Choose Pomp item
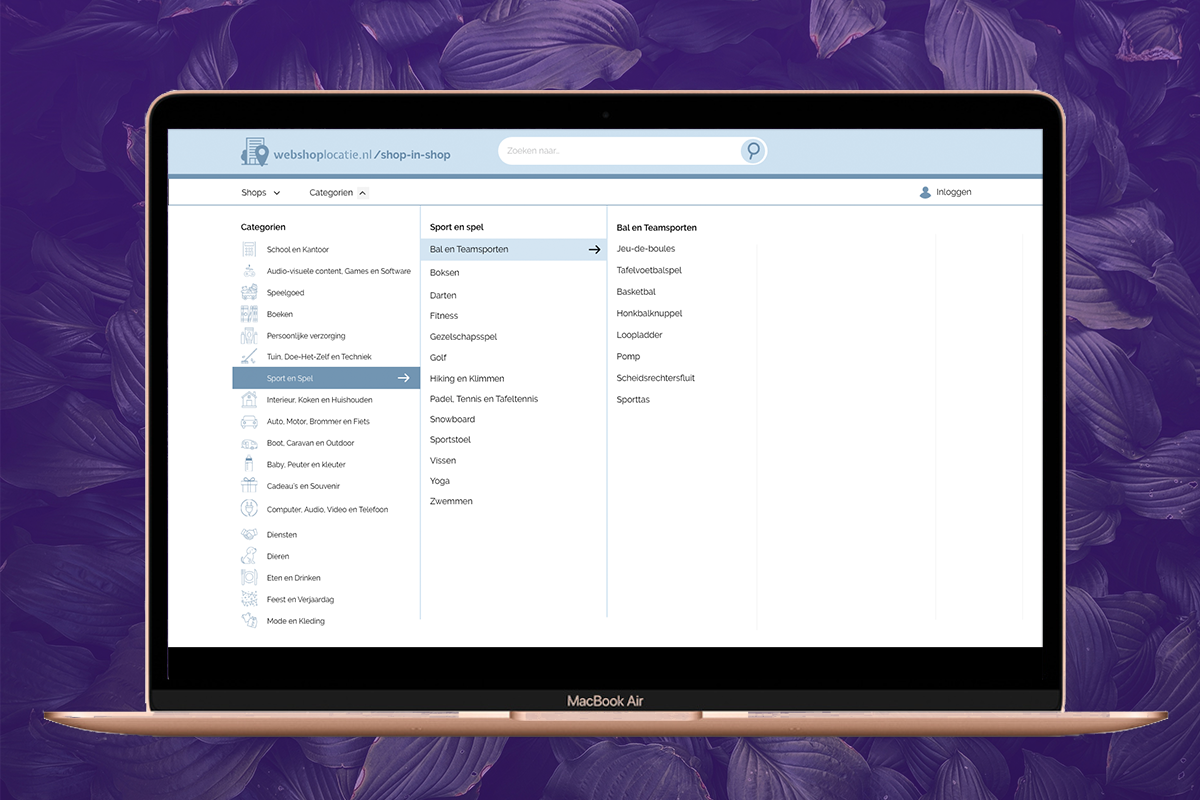Screen dimensions: 1200x800 point(628,357)
